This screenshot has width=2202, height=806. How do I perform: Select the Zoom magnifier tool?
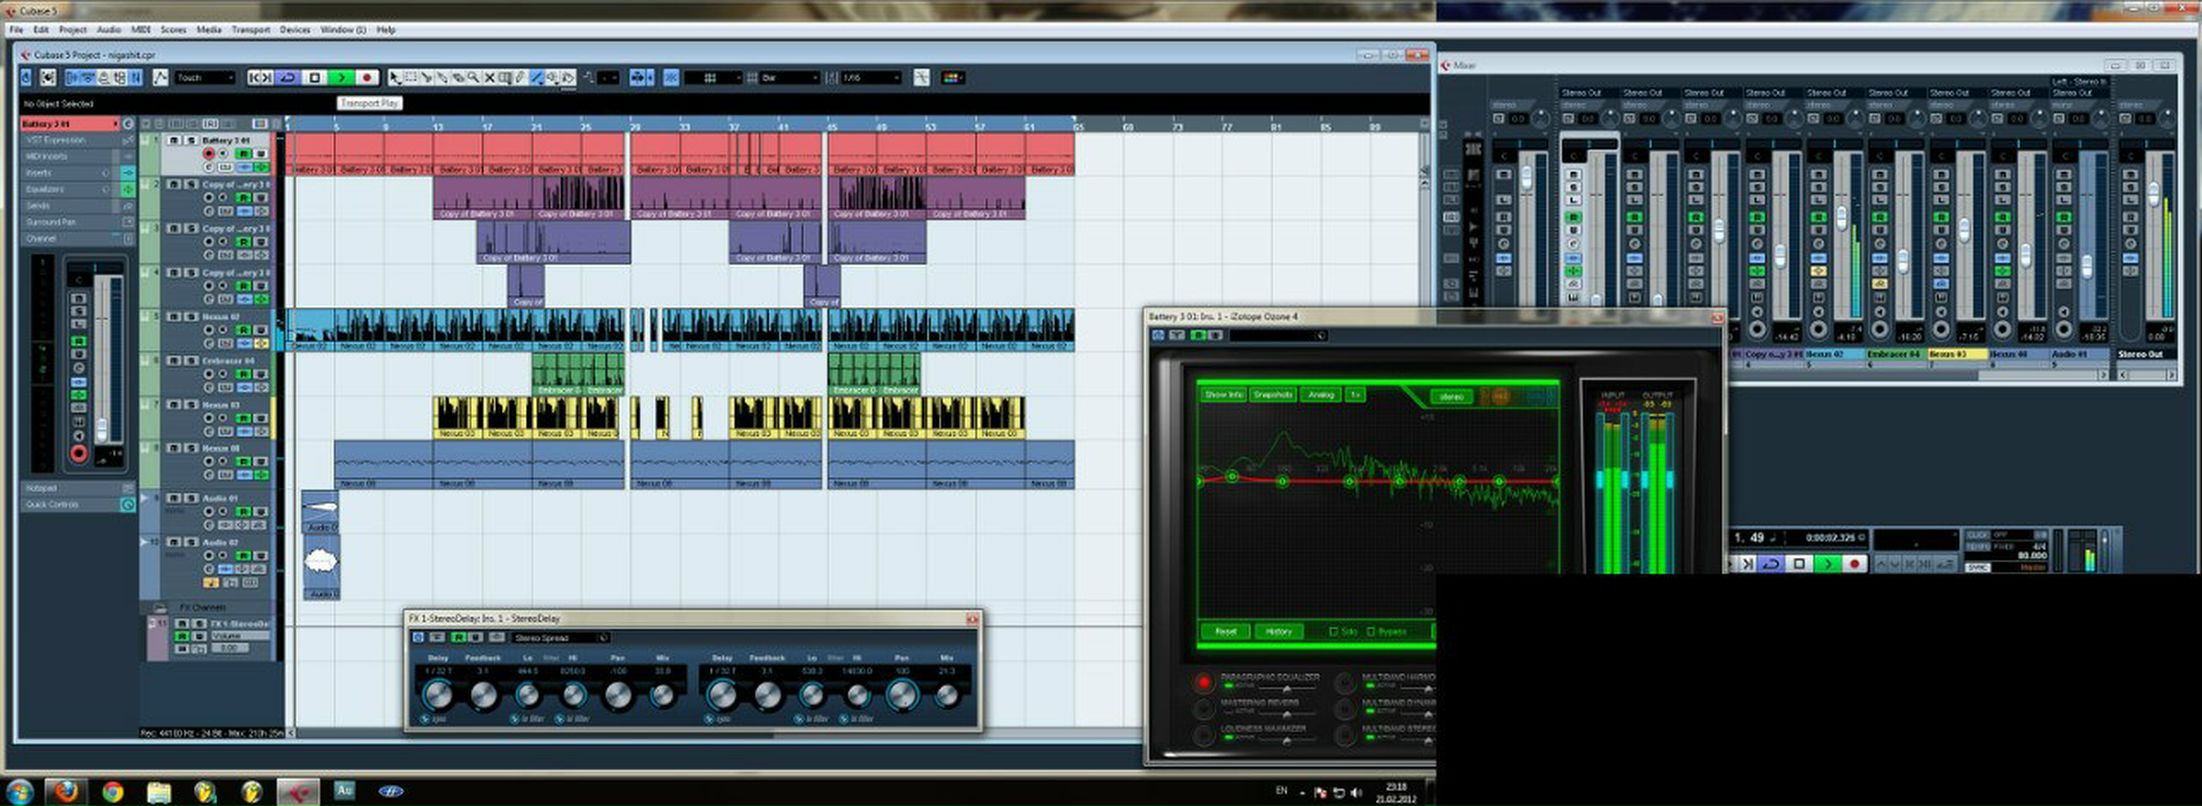point(473,78)
